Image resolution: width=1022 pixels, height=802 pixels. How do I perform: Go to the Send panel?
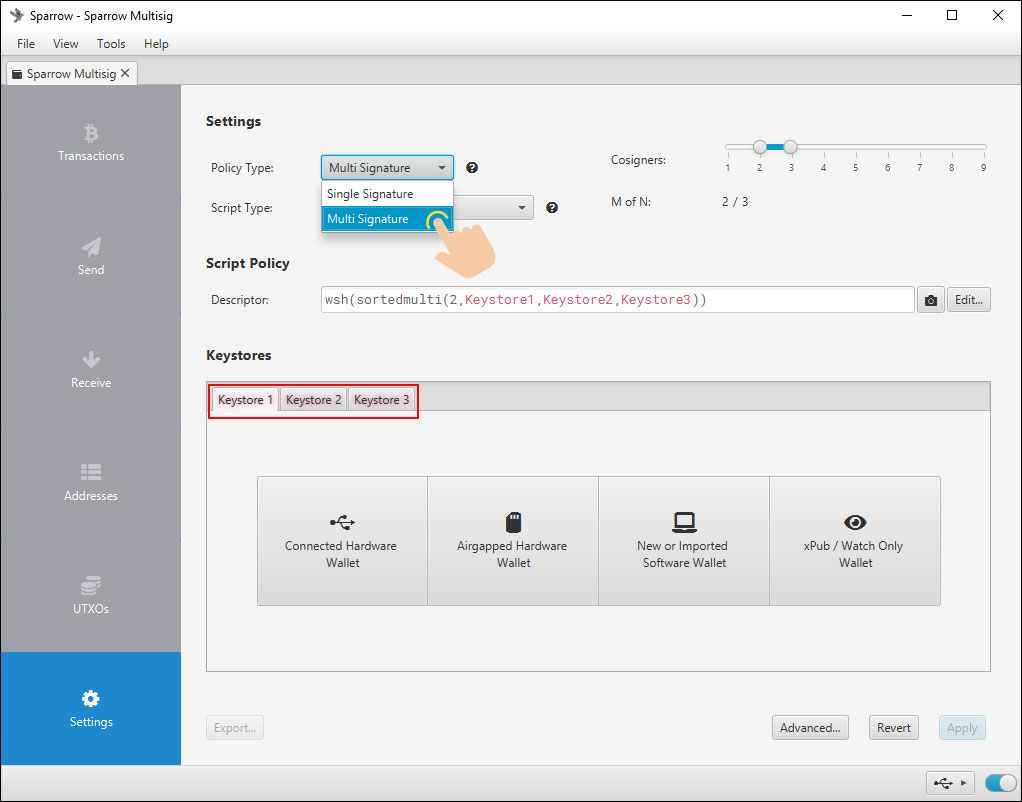91,257
